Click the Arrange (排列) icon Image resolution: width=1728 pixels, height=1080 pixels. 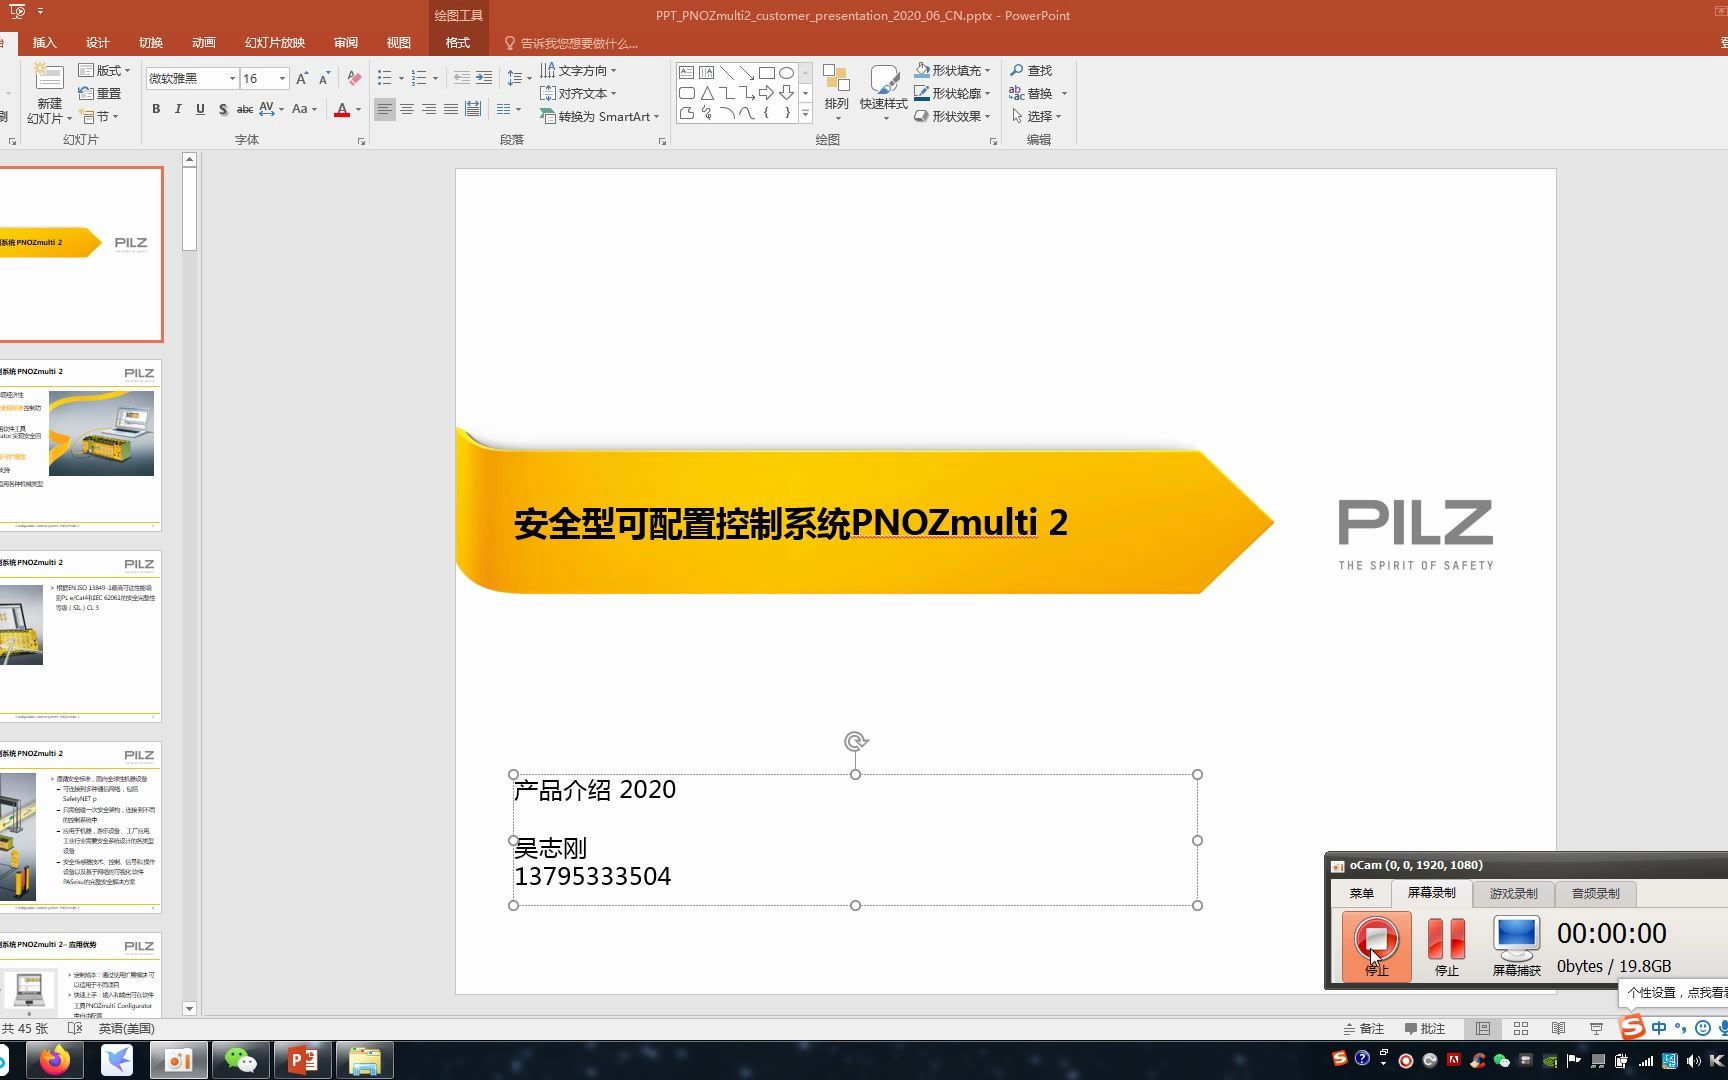tap(836, 80)
